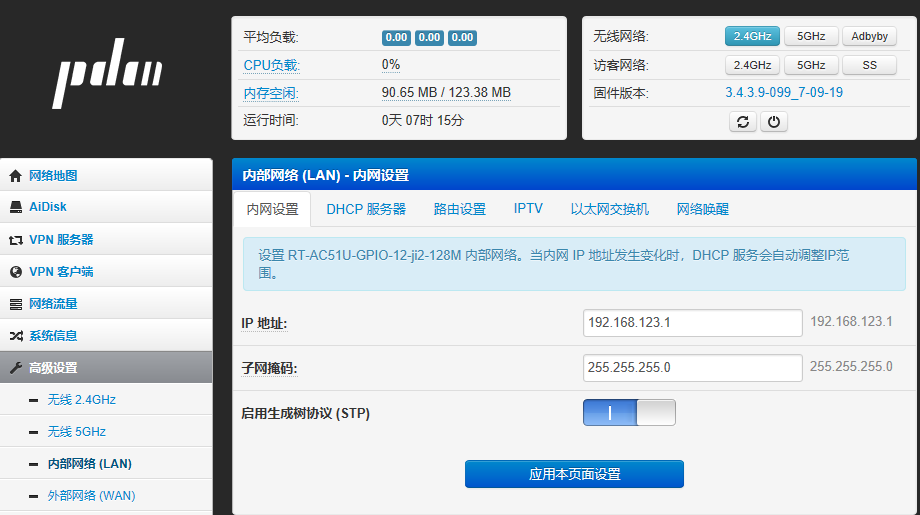Click the IP 地址 label
Image resolution: width=920 pixels, height=515 pixels.
[264, 323]
